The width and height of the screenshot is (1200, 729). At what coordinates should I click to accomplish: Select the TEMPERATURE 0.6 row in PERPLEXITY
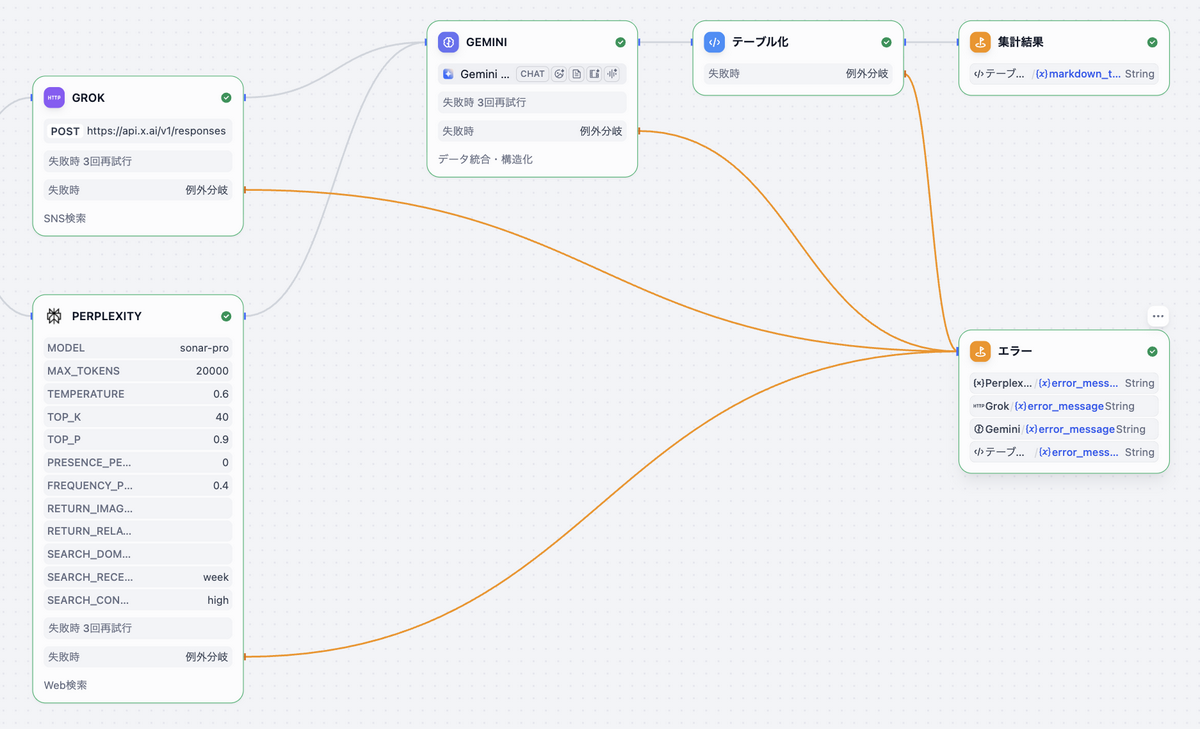[138, 394]
